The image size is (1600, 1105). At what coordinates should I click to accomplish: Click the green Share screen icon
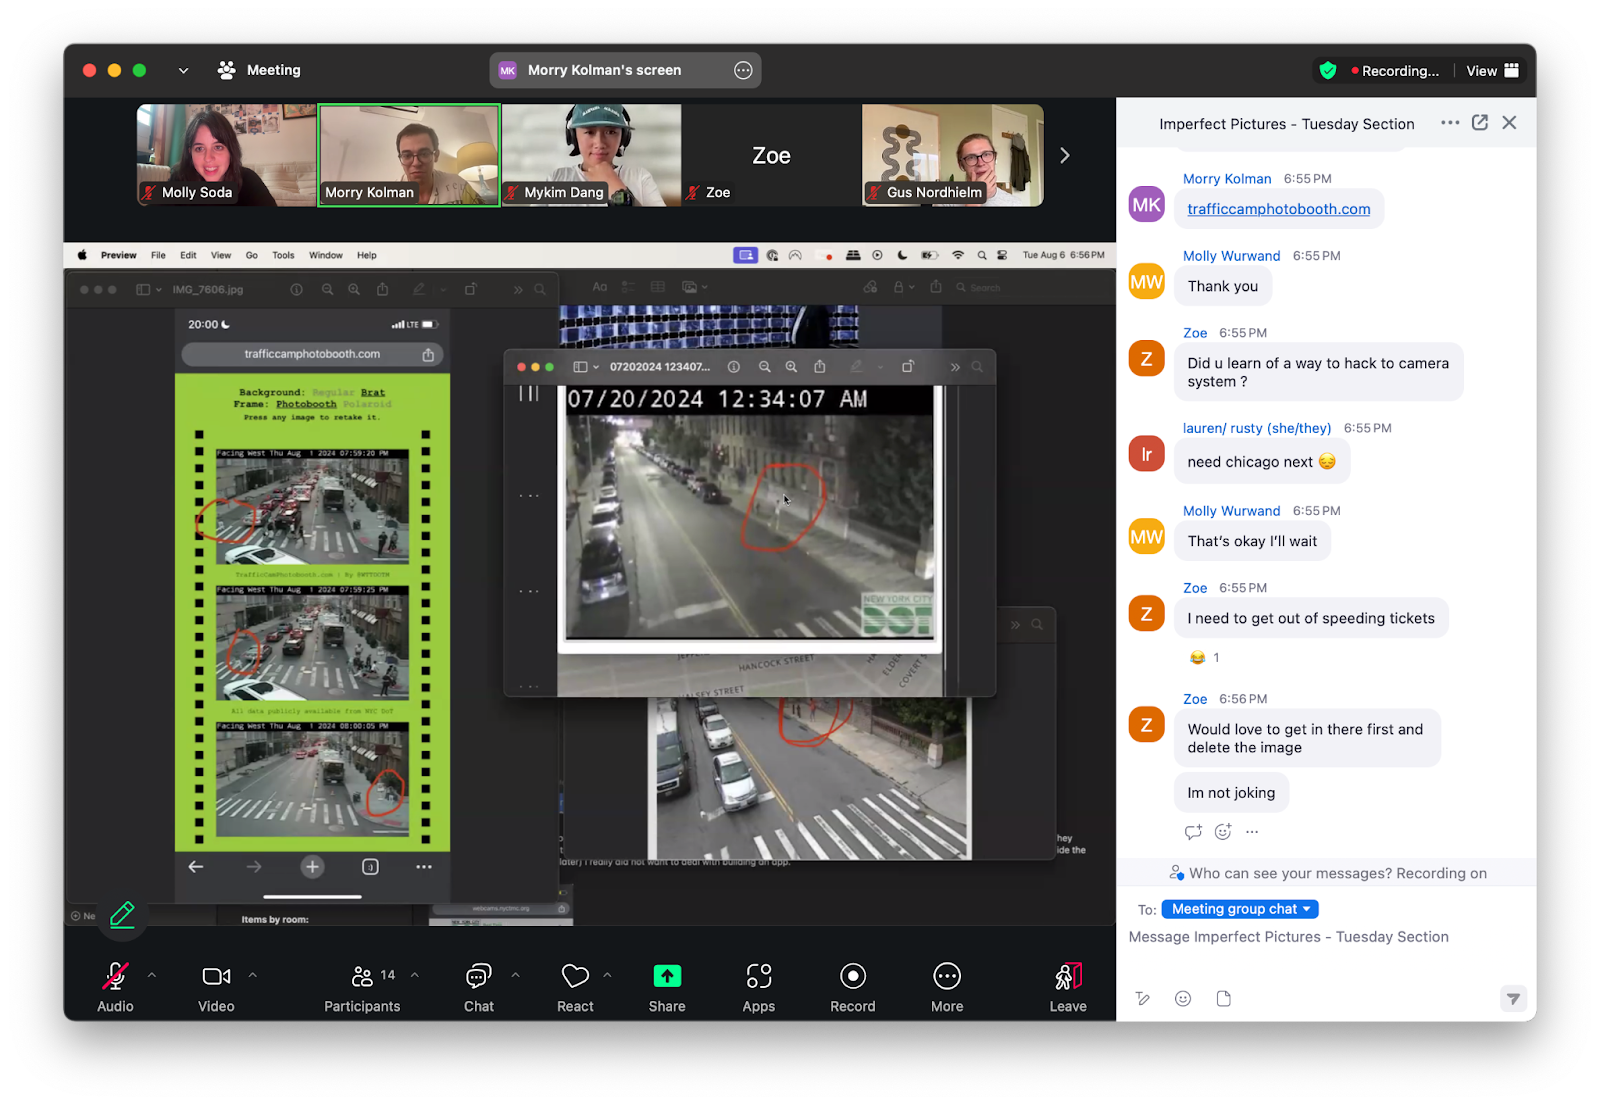coord(667,976)
